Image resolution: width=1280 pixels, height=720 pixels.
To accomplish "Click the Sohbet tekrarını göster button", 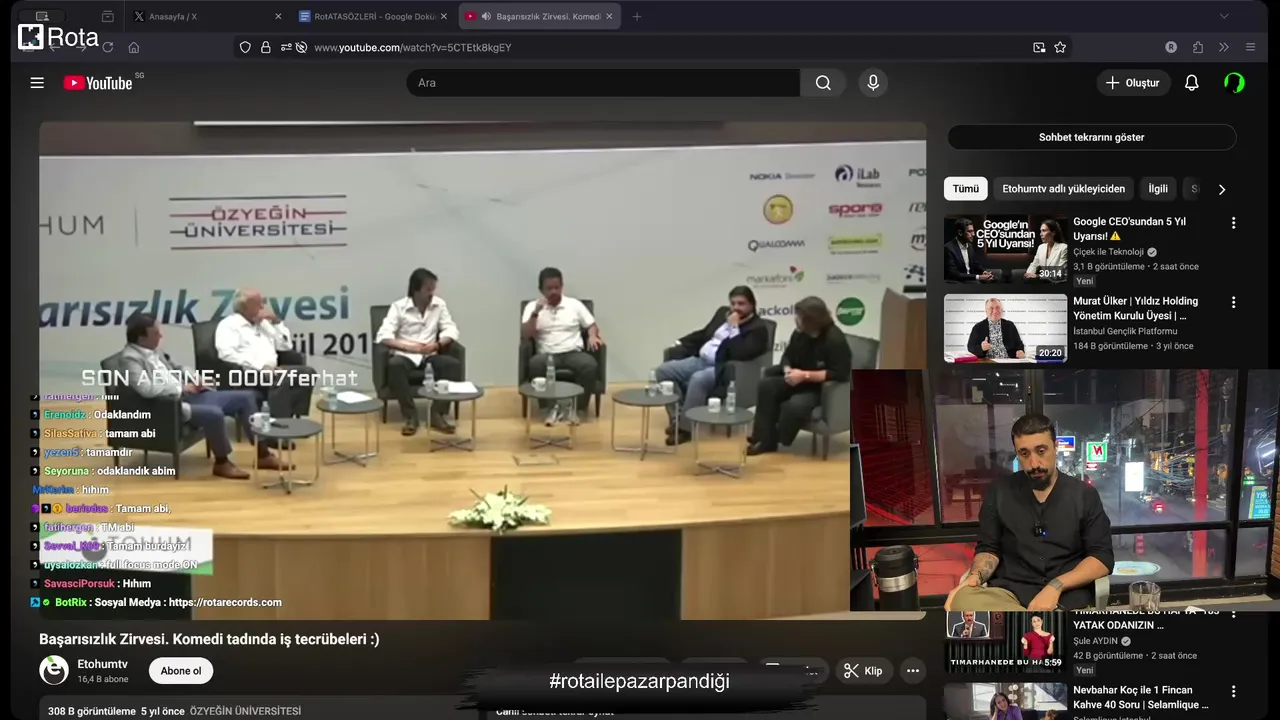I will tap(1091, 137).
